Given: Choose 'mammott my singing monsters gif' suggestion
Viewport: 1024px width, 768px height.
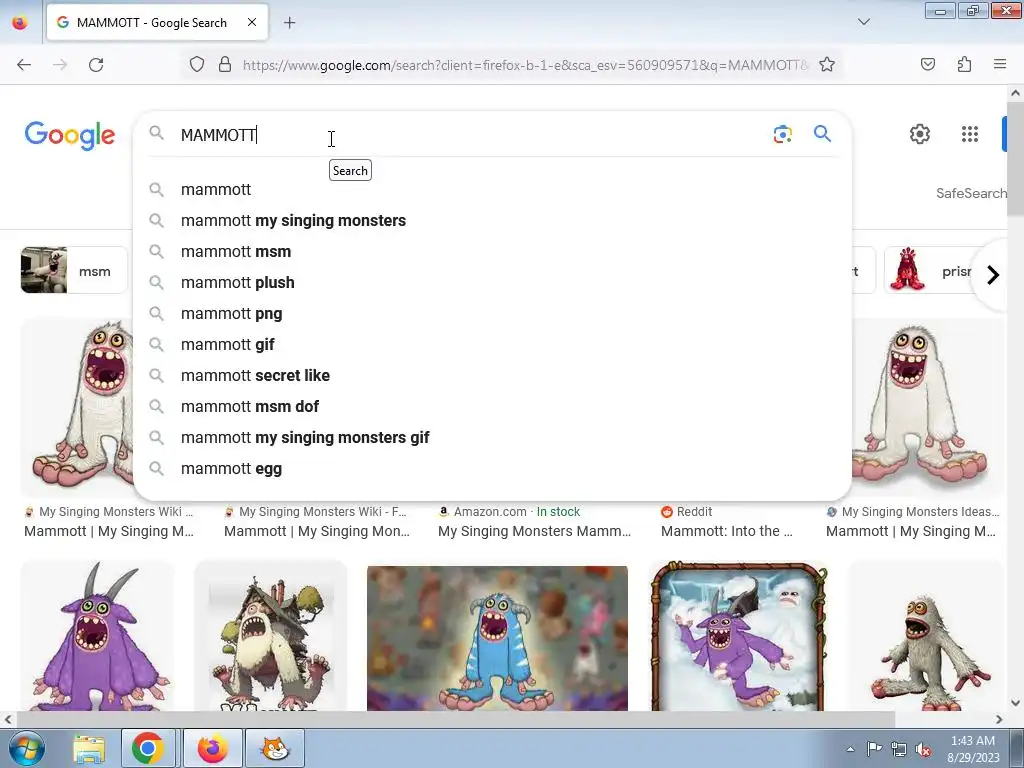Looking at the screenshot, I should click(492, 438).
